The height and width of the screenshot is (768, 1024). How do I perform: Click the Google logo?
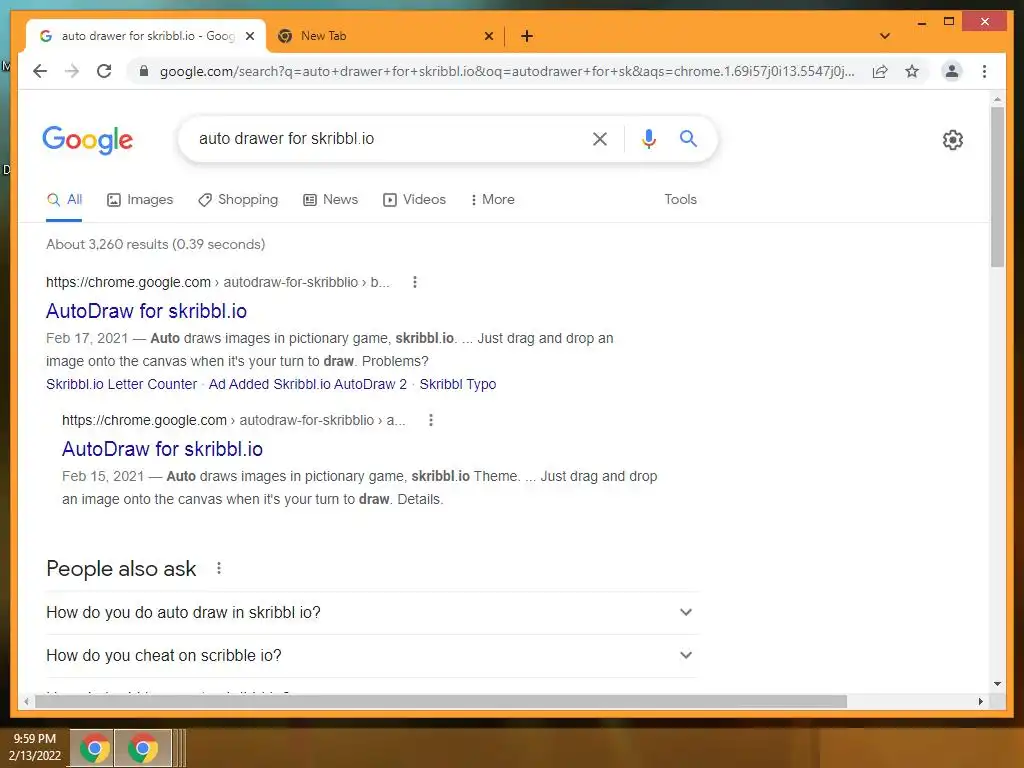point(88,140)
